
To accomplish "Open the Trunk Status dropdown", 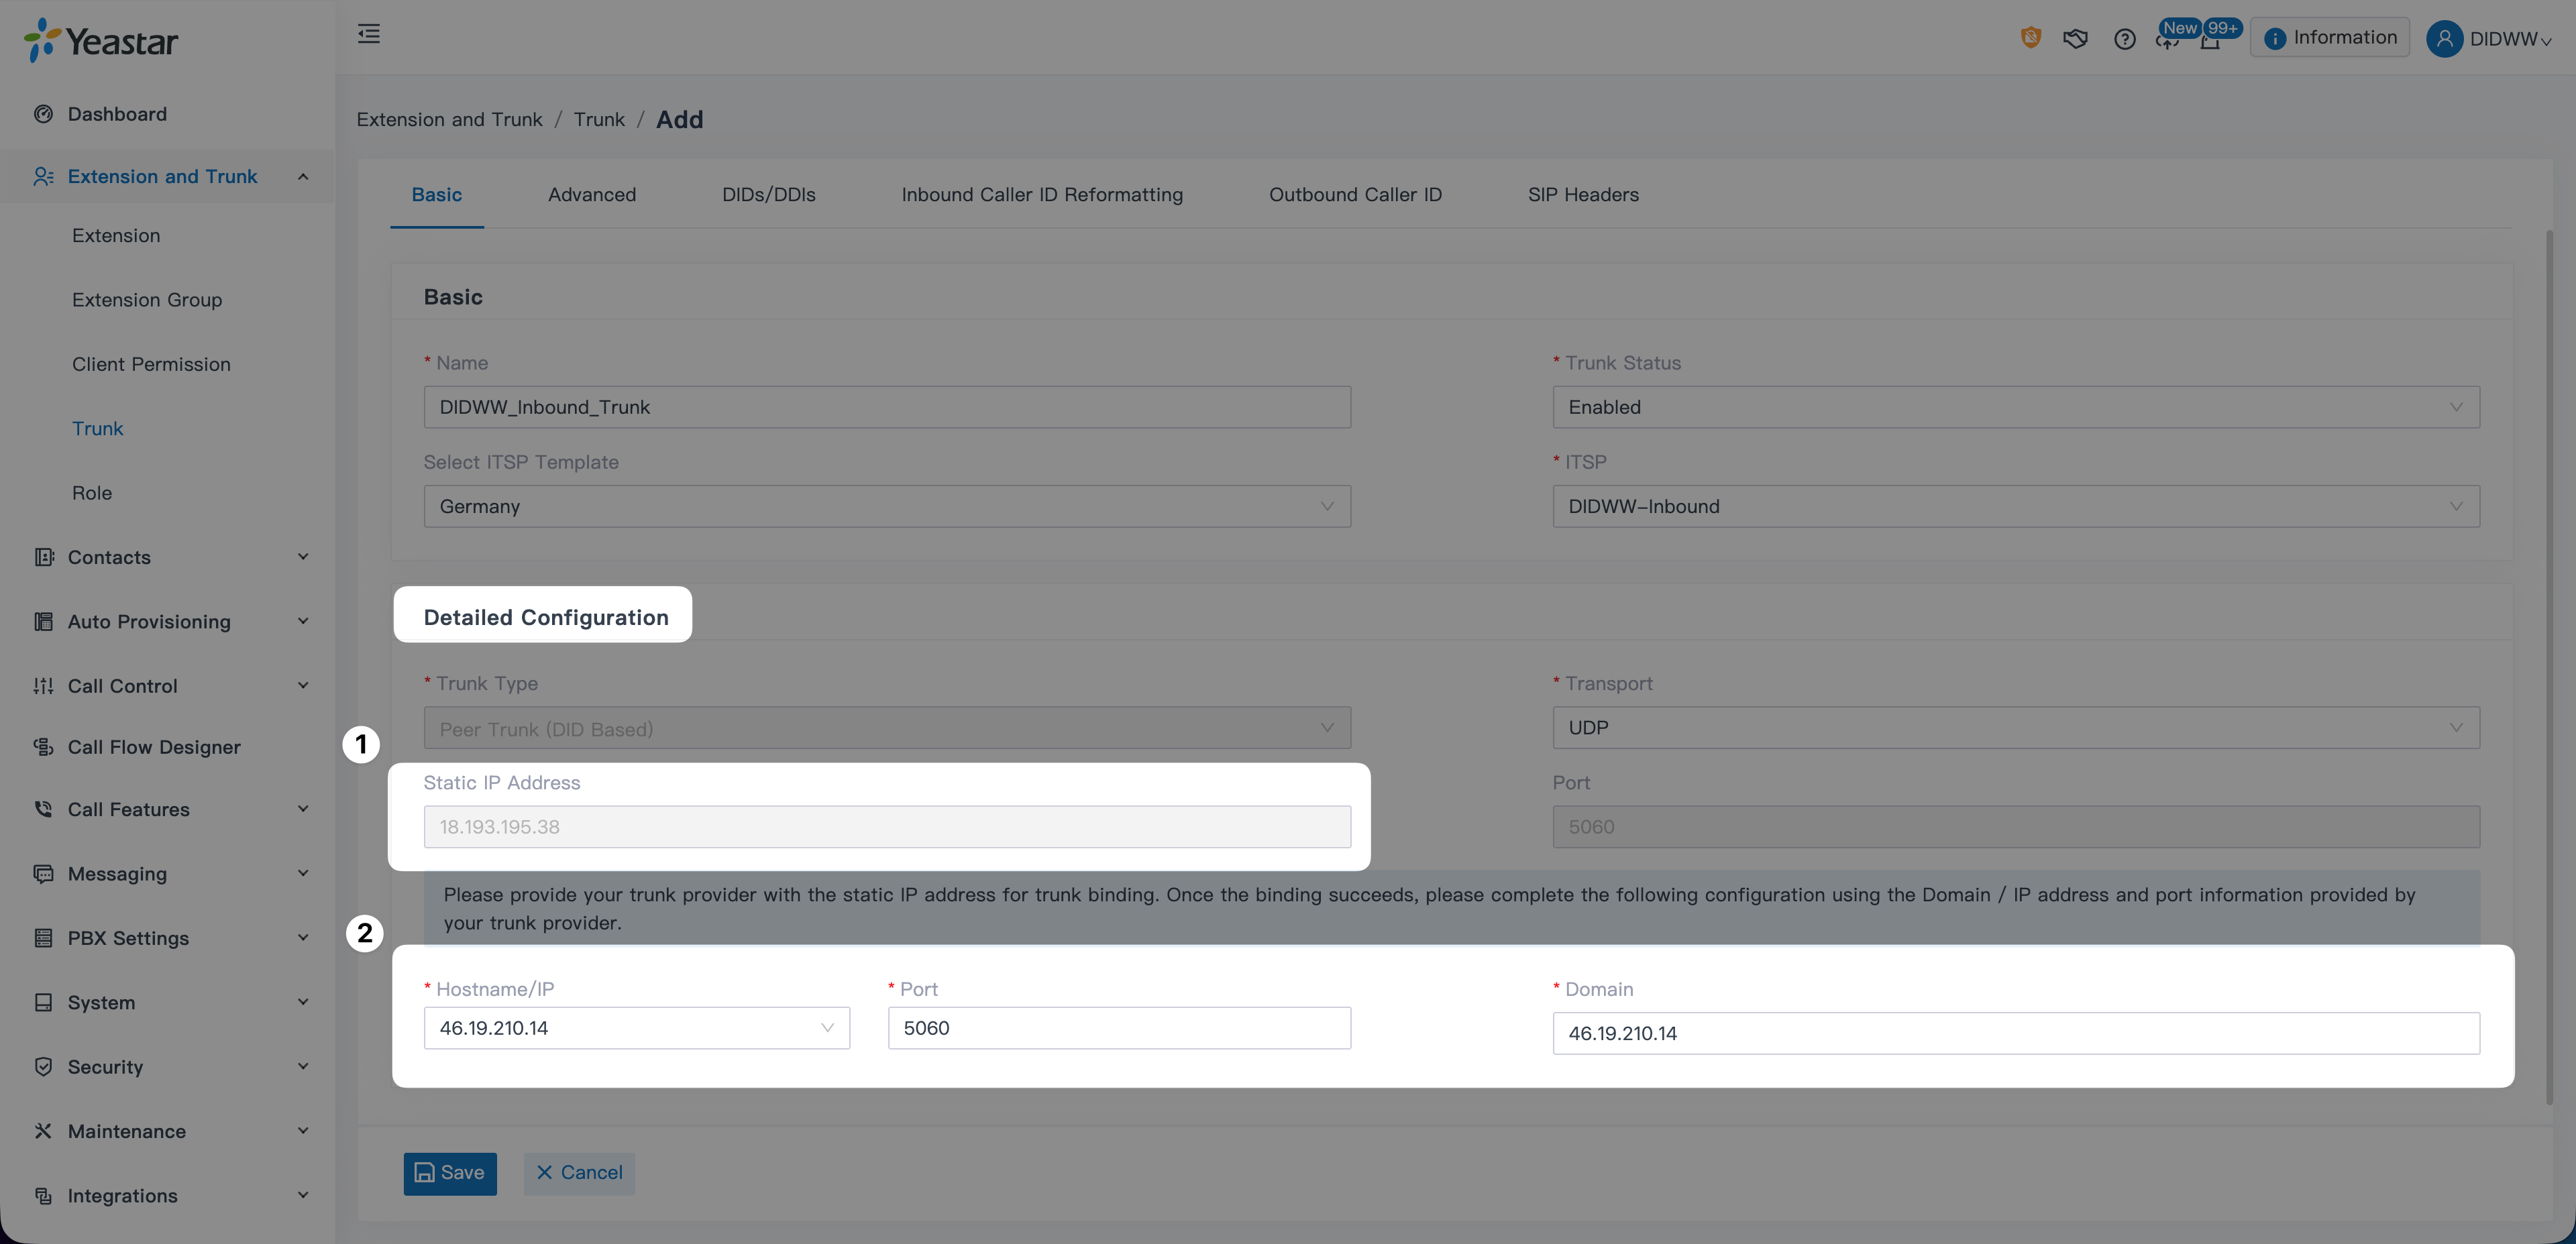I will click(x=2015, y=407).
